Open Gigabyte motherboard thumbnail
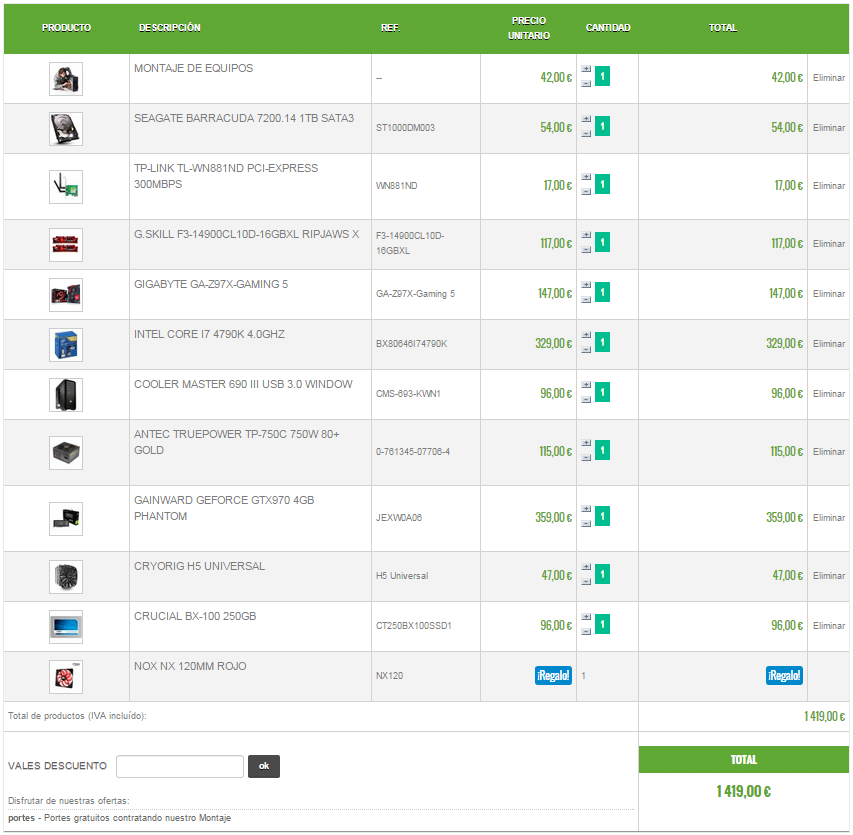The width and height of the screenshot is (853, 835). [x=66, y=295]
